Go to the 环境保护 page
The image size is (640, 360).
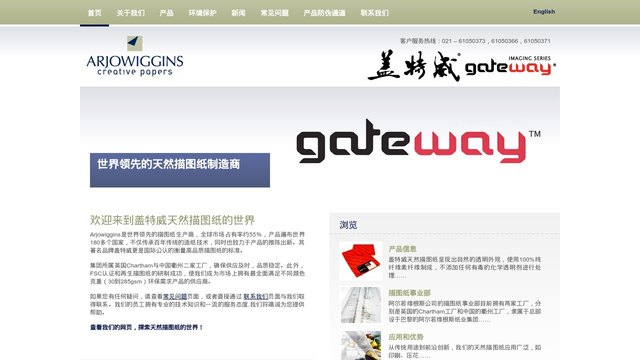coord(202,13)
